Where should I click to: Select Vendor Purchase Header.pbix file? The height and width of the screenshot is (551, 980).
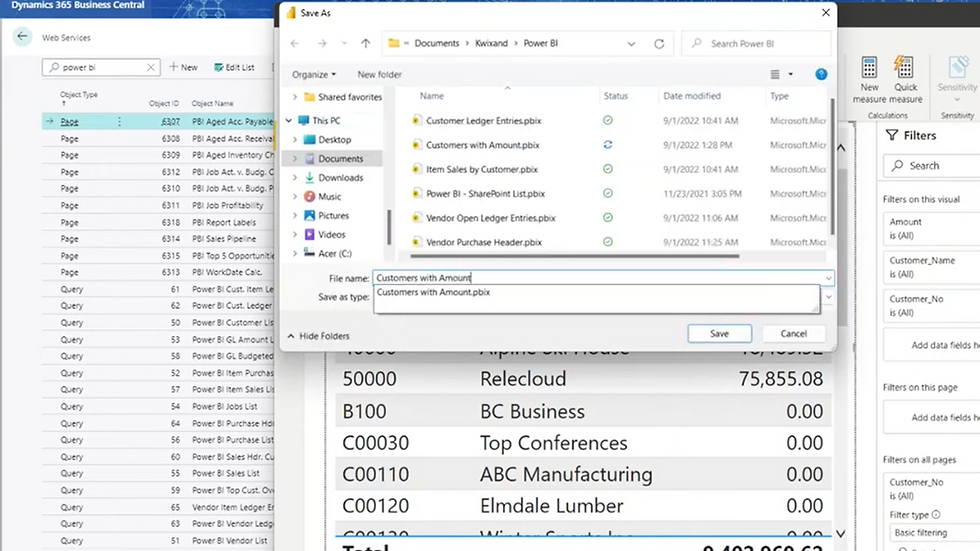click(484, 242)
